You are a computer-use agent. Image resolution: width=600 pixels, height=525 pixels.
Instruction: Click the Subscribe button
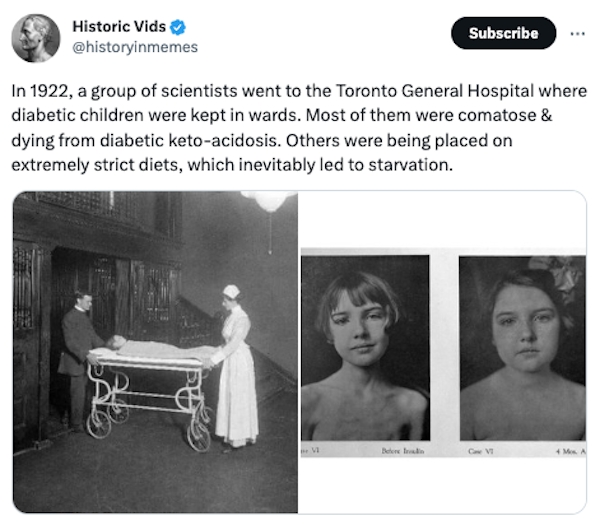tap(502, 33)
